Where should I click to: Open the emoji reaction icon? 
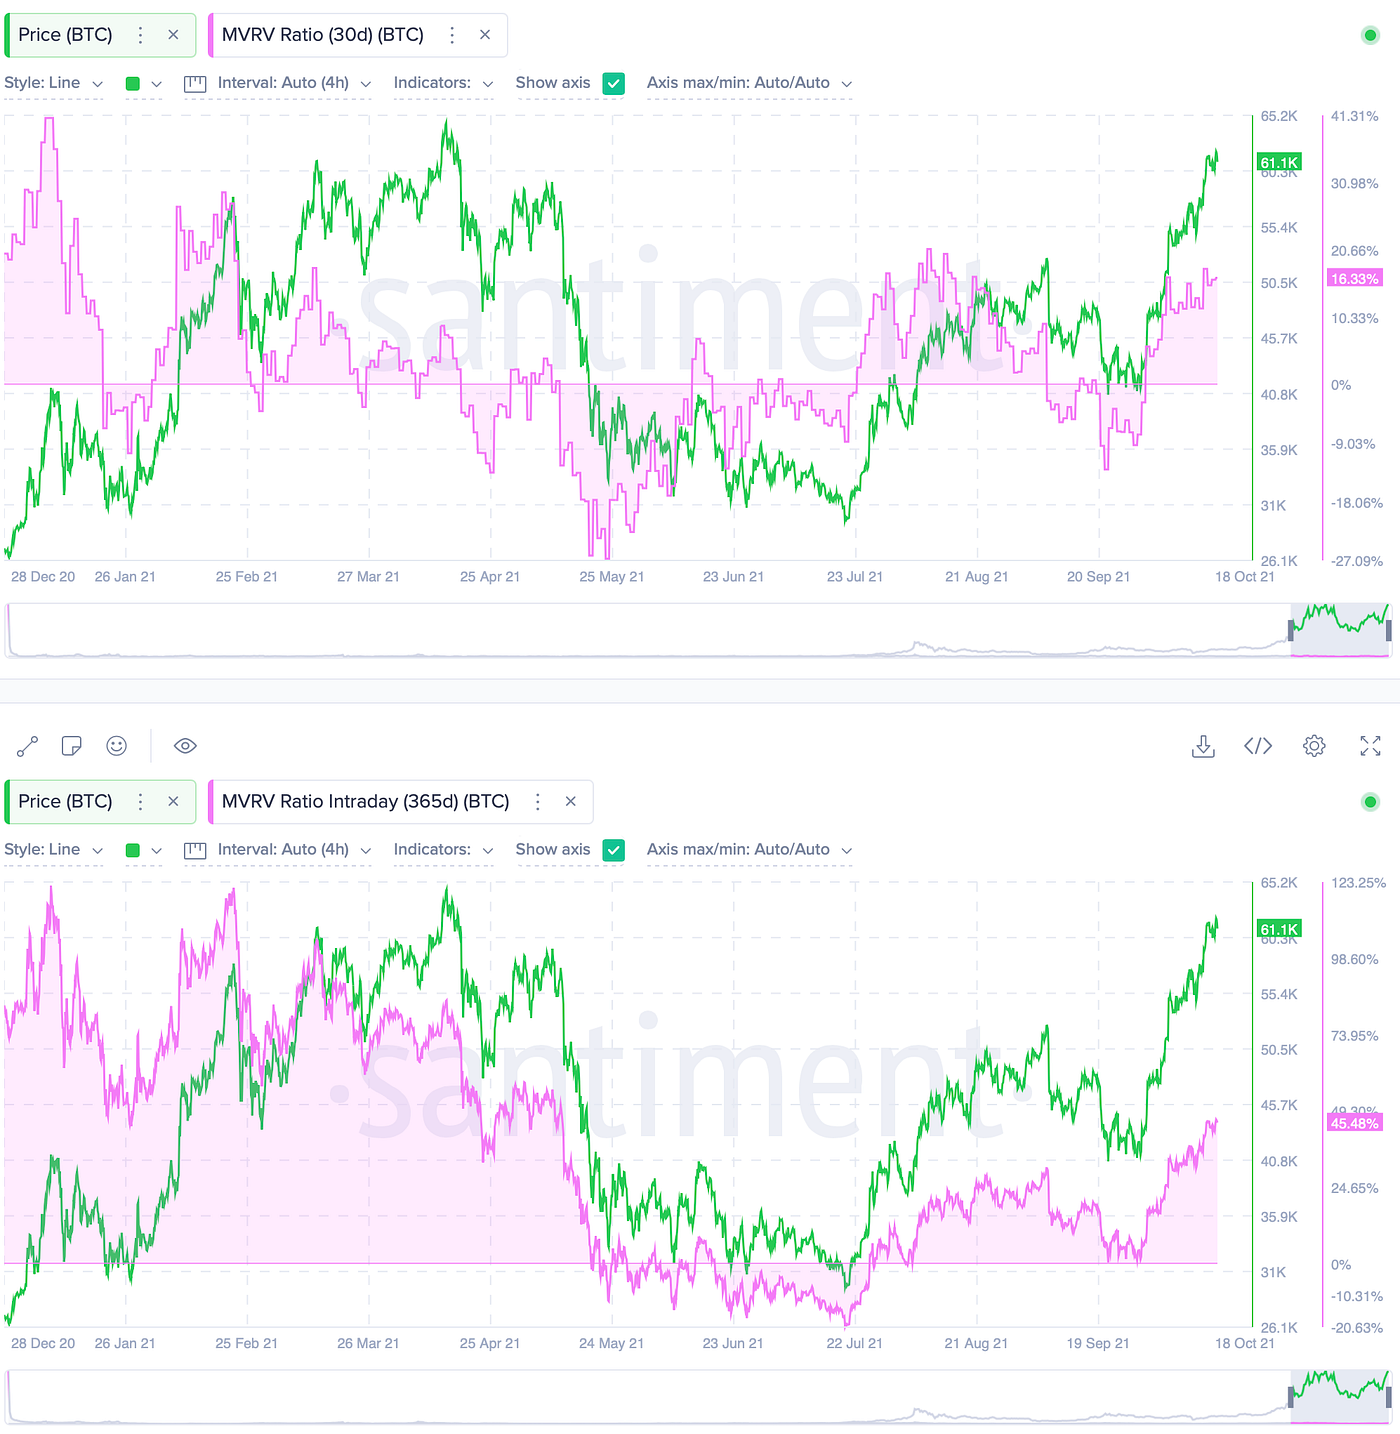coord(117,746)
